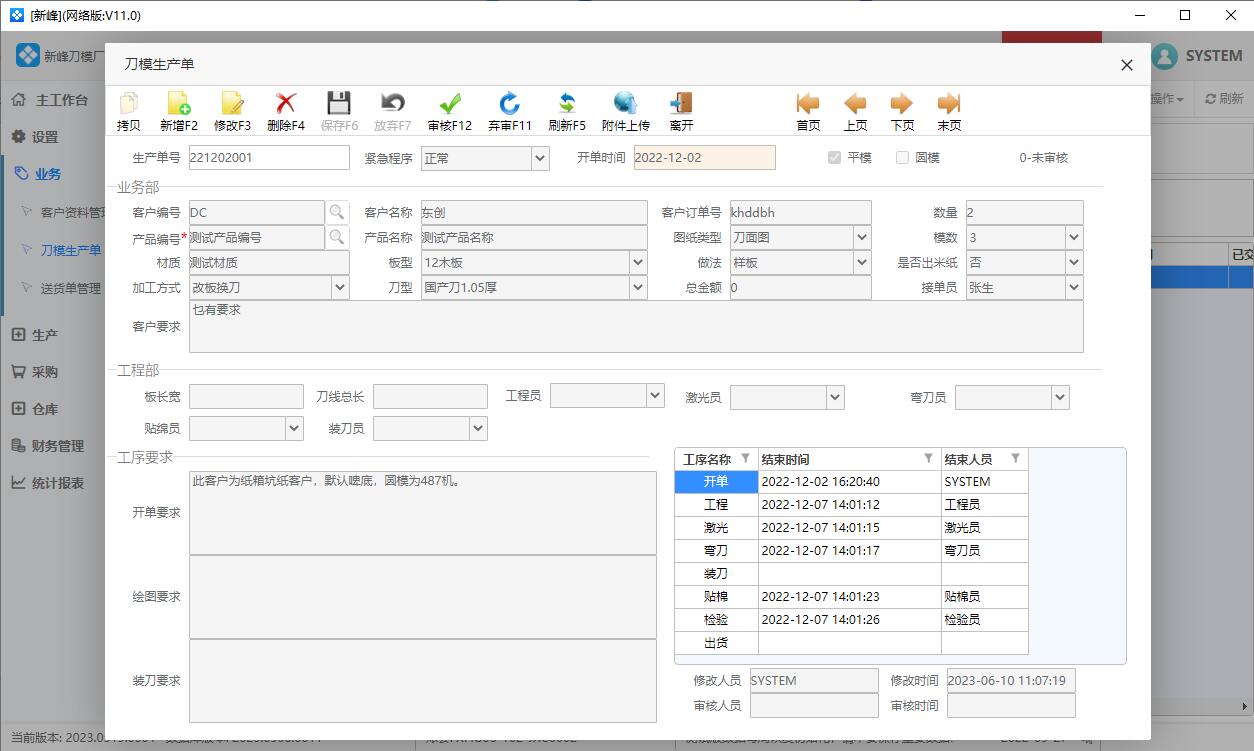Click the 修改F3 edit icon

232,103
